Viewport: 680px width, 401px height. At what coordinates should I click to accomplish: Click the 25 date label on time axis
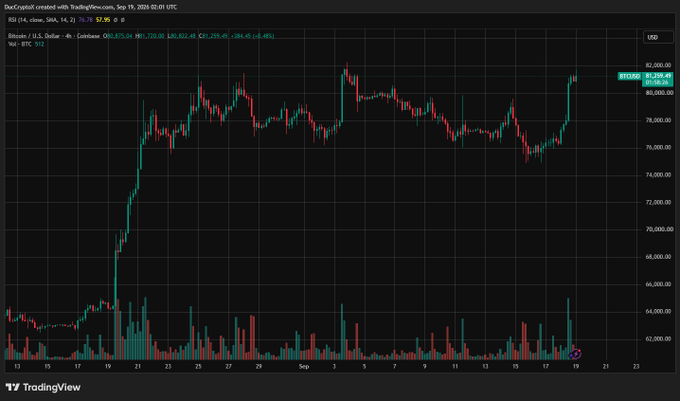198,366
